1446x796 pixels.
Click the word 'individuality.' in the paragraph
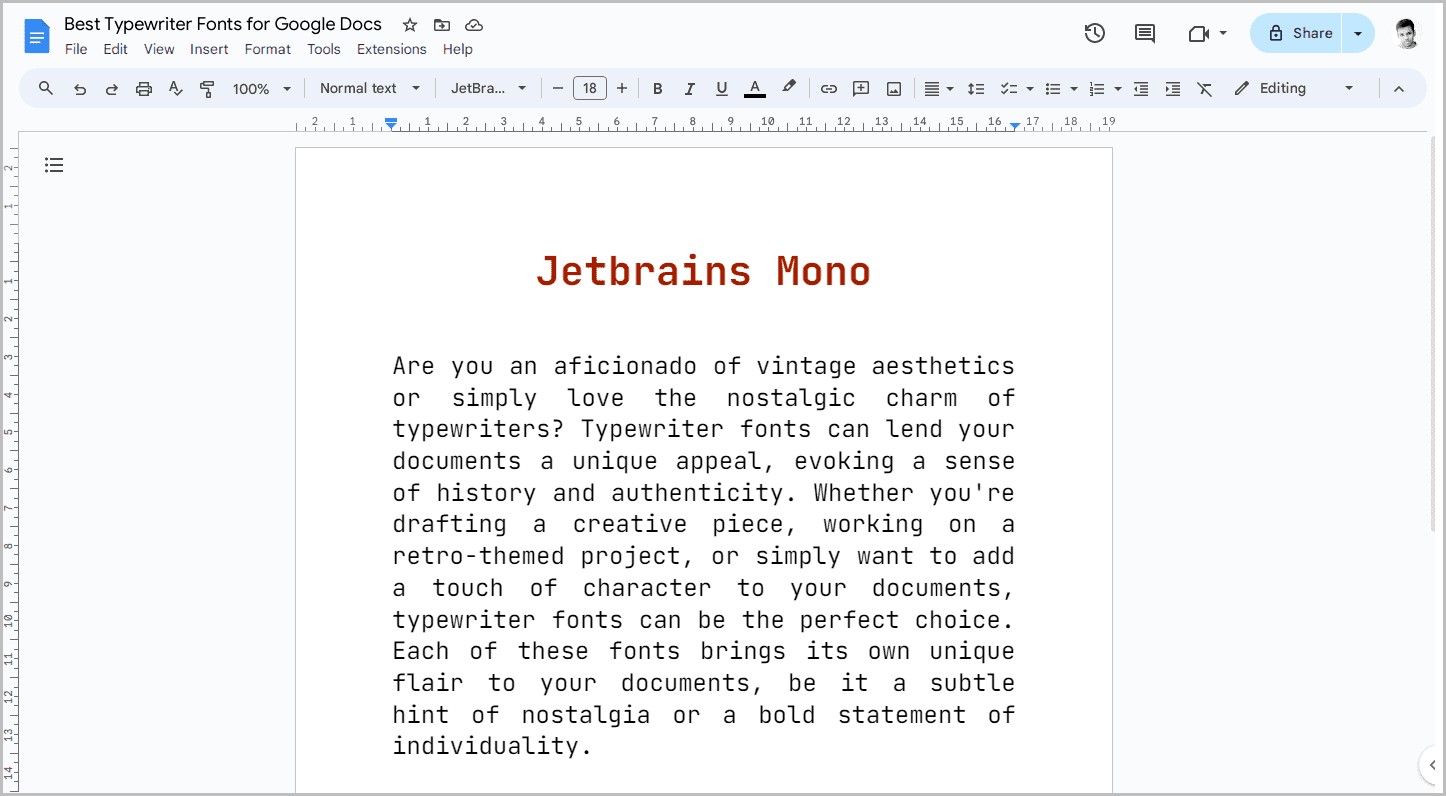[493, 747]
